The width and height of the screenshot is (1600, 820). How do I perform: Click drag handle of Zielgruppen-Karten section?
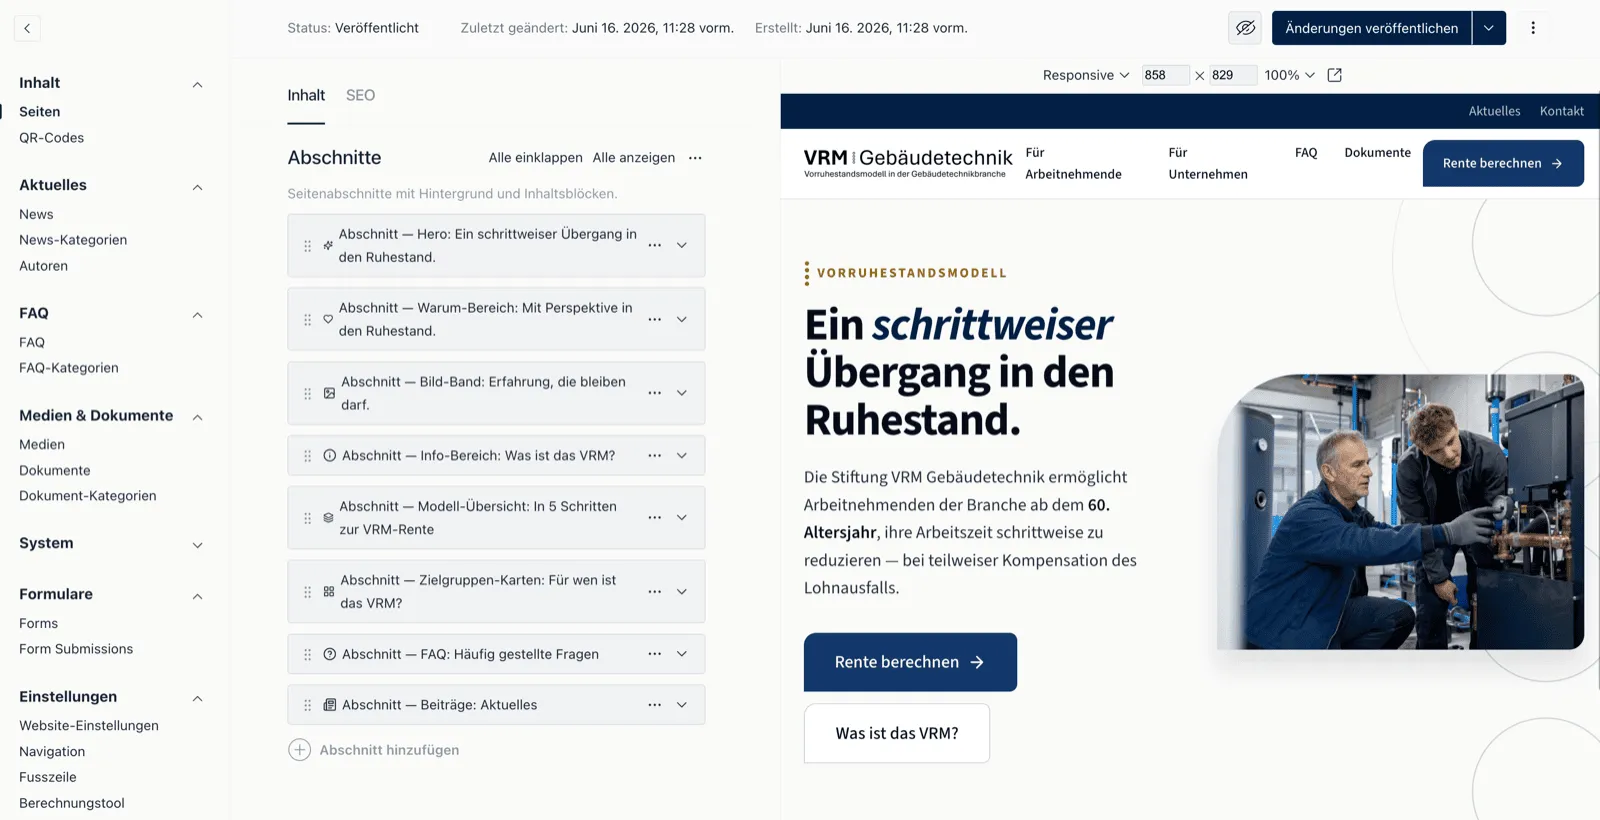click(307, 591)
